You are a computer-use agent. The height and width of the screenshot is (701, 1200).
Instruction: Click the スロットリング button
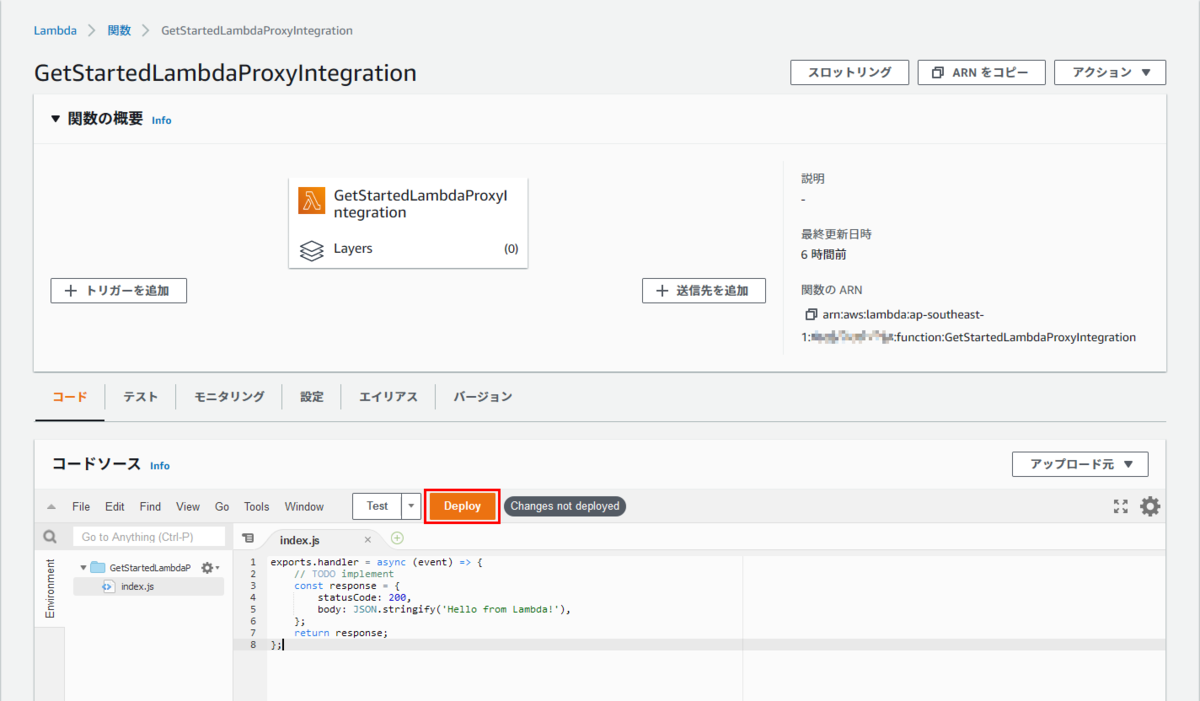[x=849, y=73]
